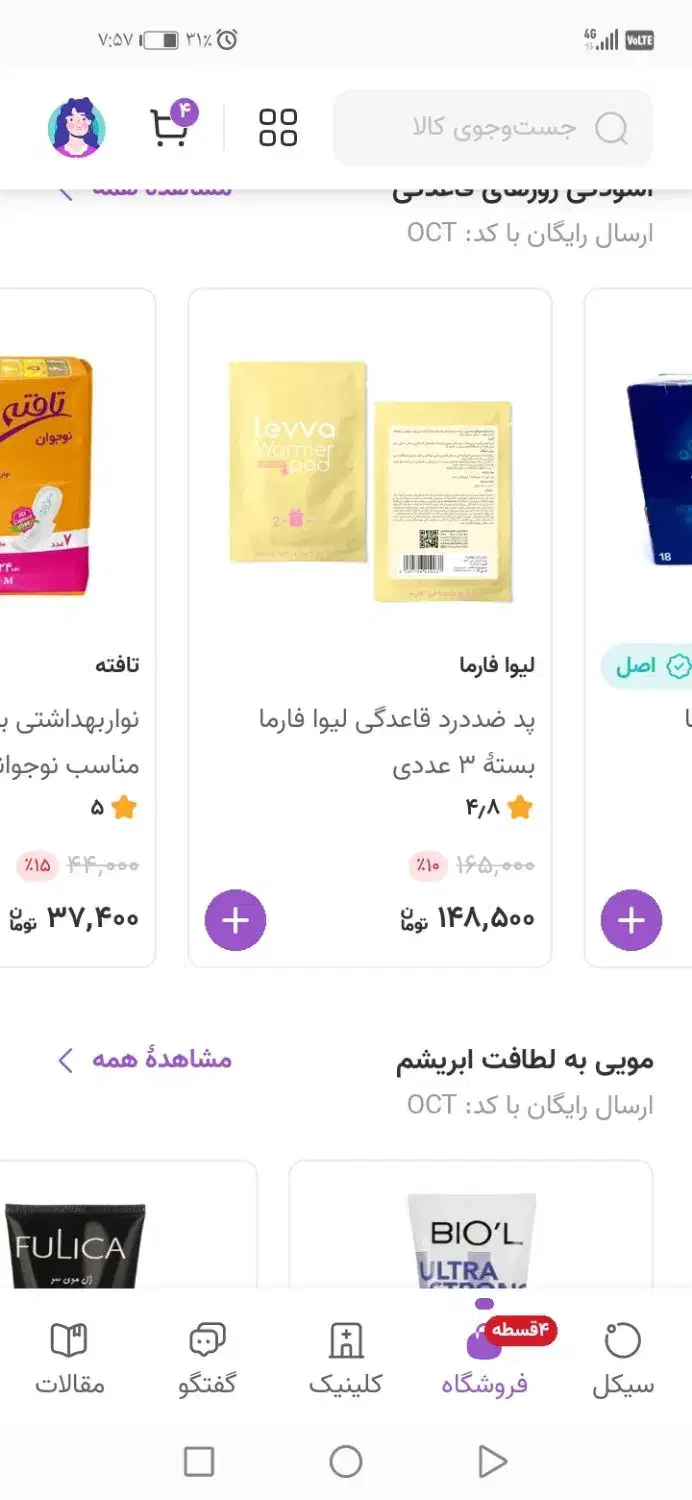Open the categories grid icon
This screenshot has height=1500, width=692.
point(278,128)
